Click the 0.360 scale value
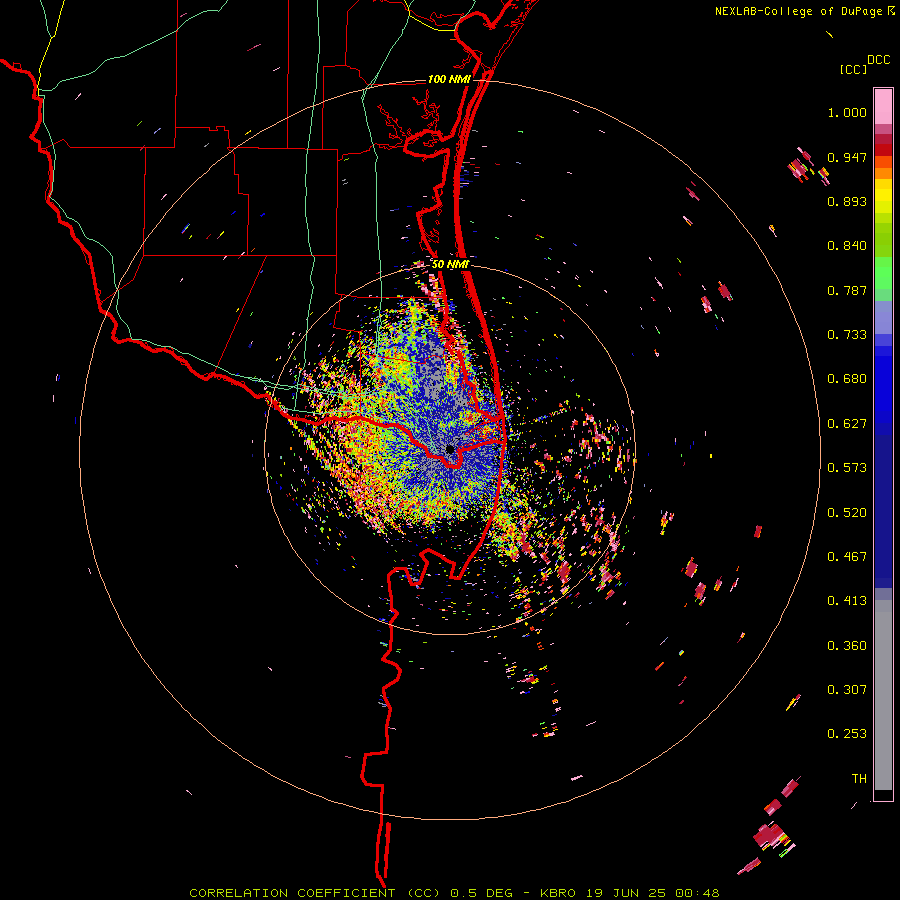 [x=847, y=646]
